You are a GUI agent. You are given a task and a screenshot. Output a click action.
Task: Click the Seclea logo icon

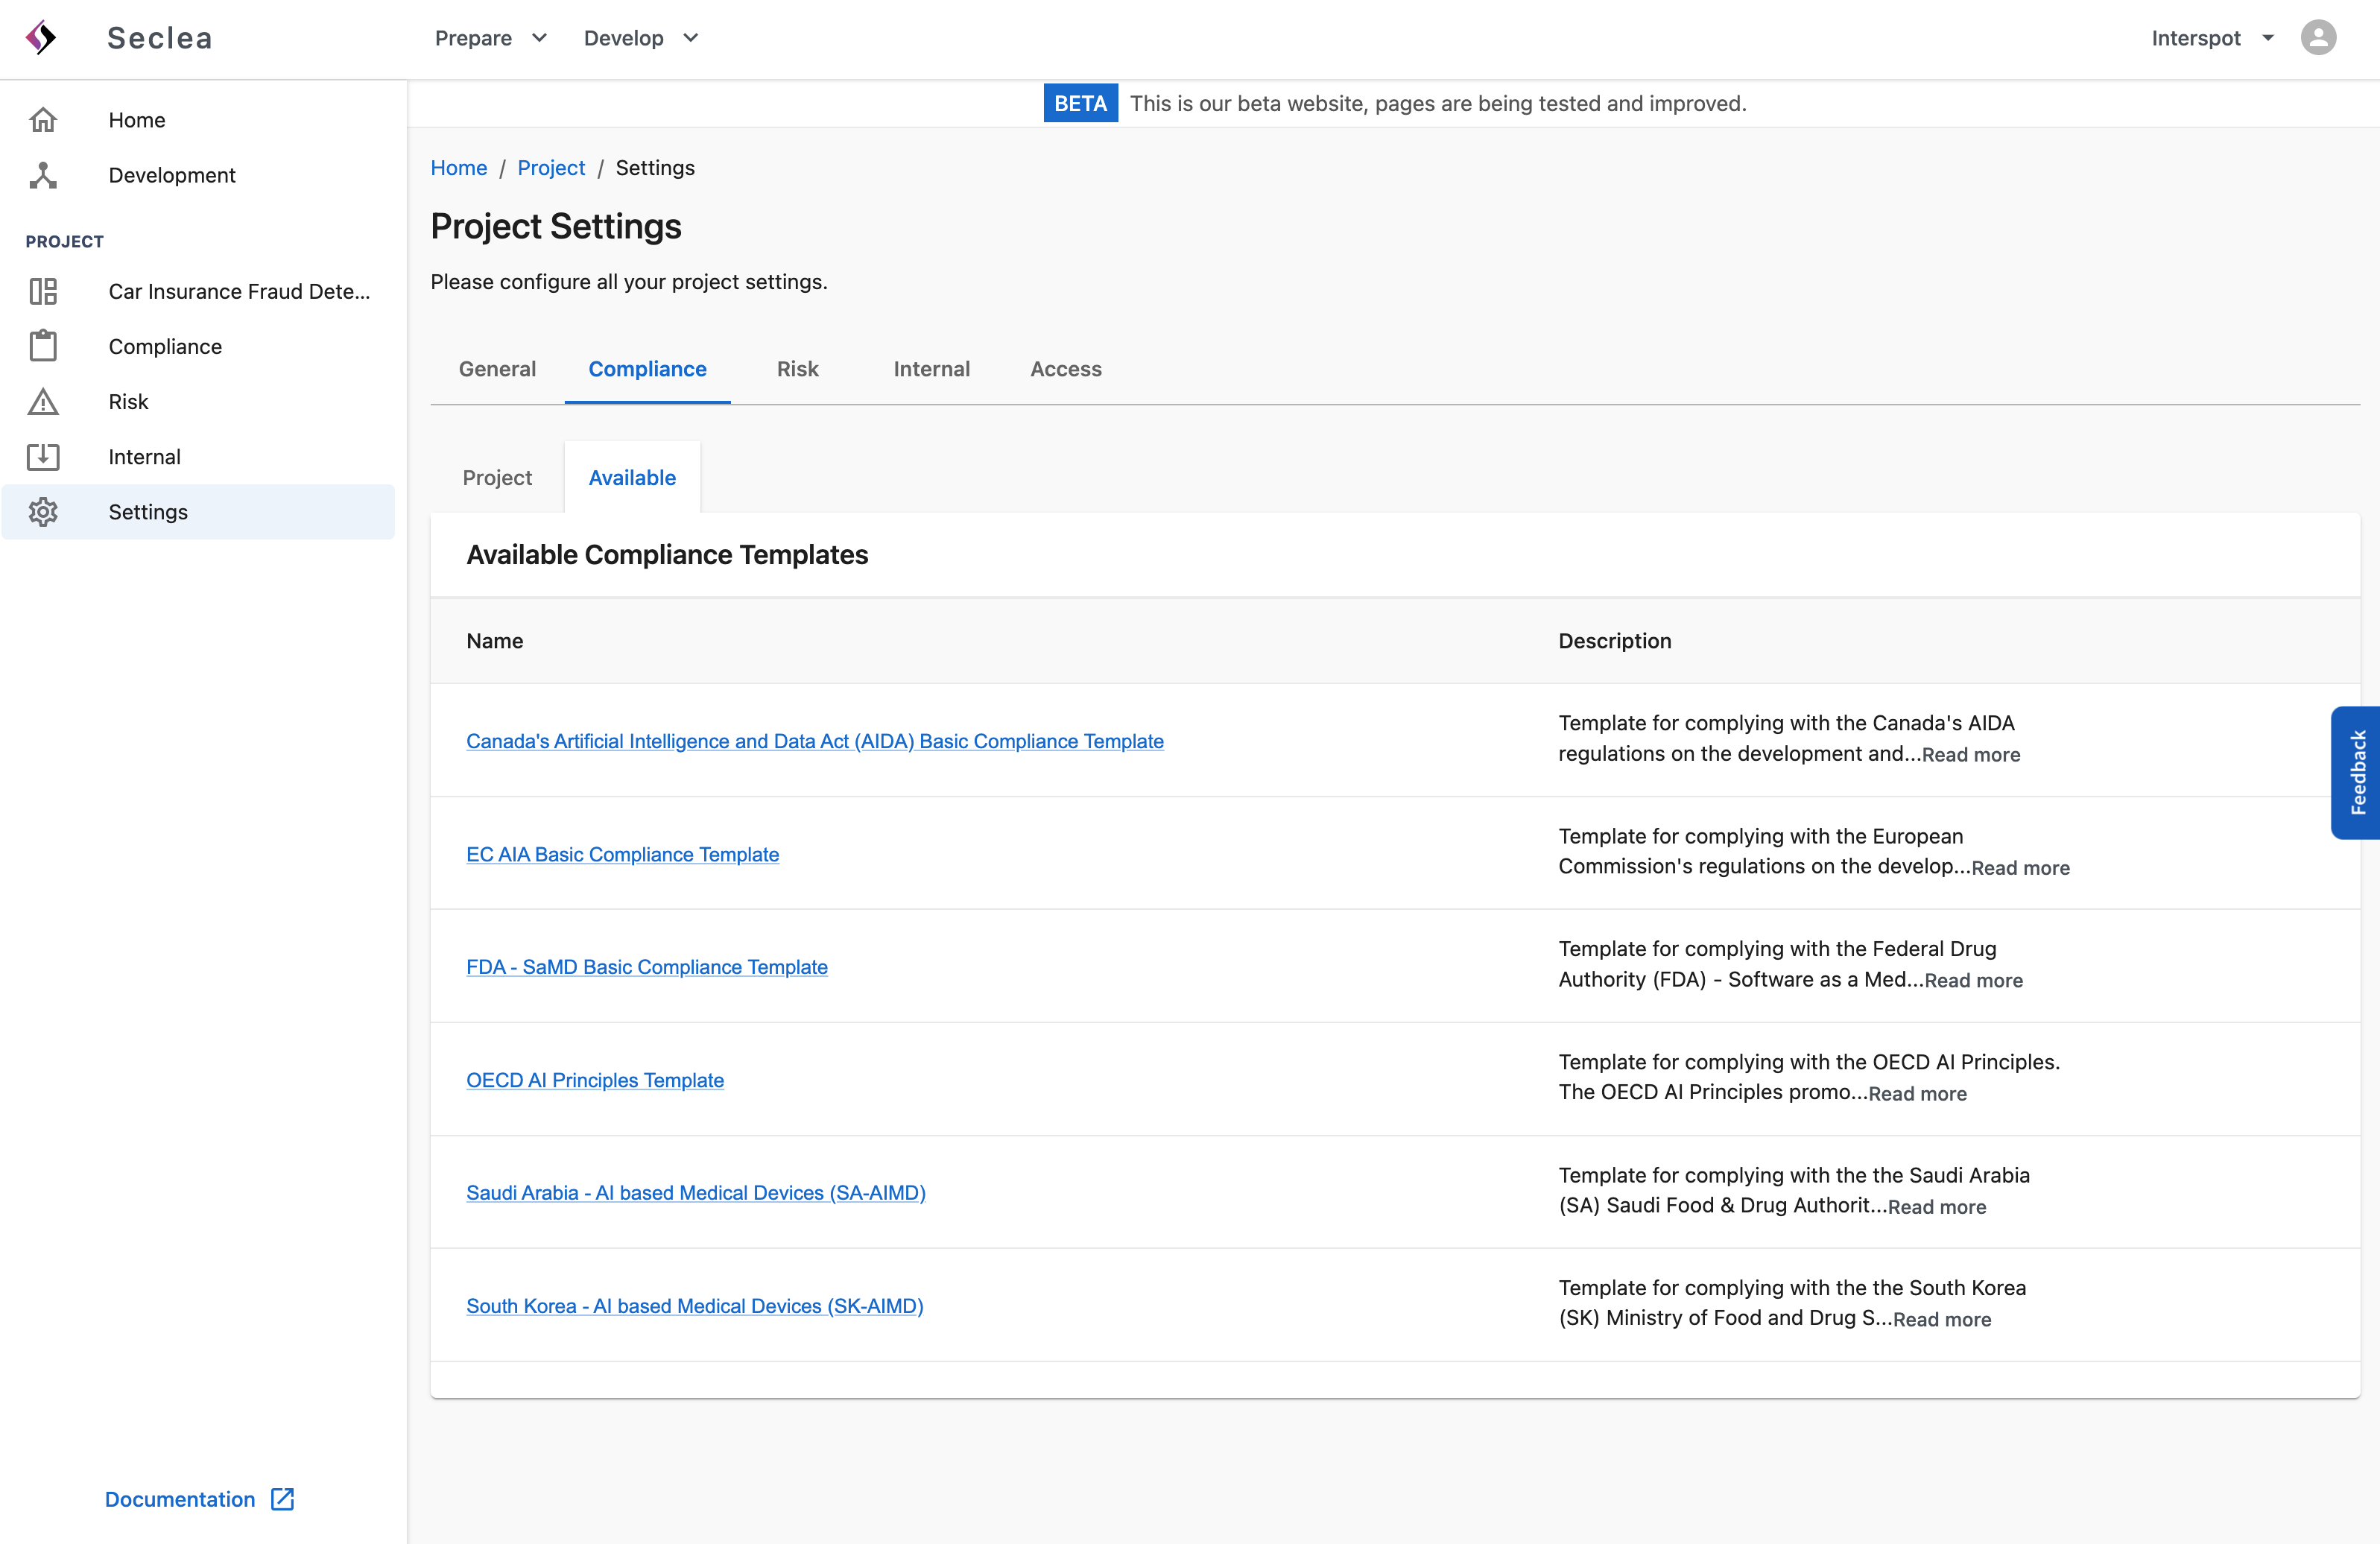[x=41, y=38]
